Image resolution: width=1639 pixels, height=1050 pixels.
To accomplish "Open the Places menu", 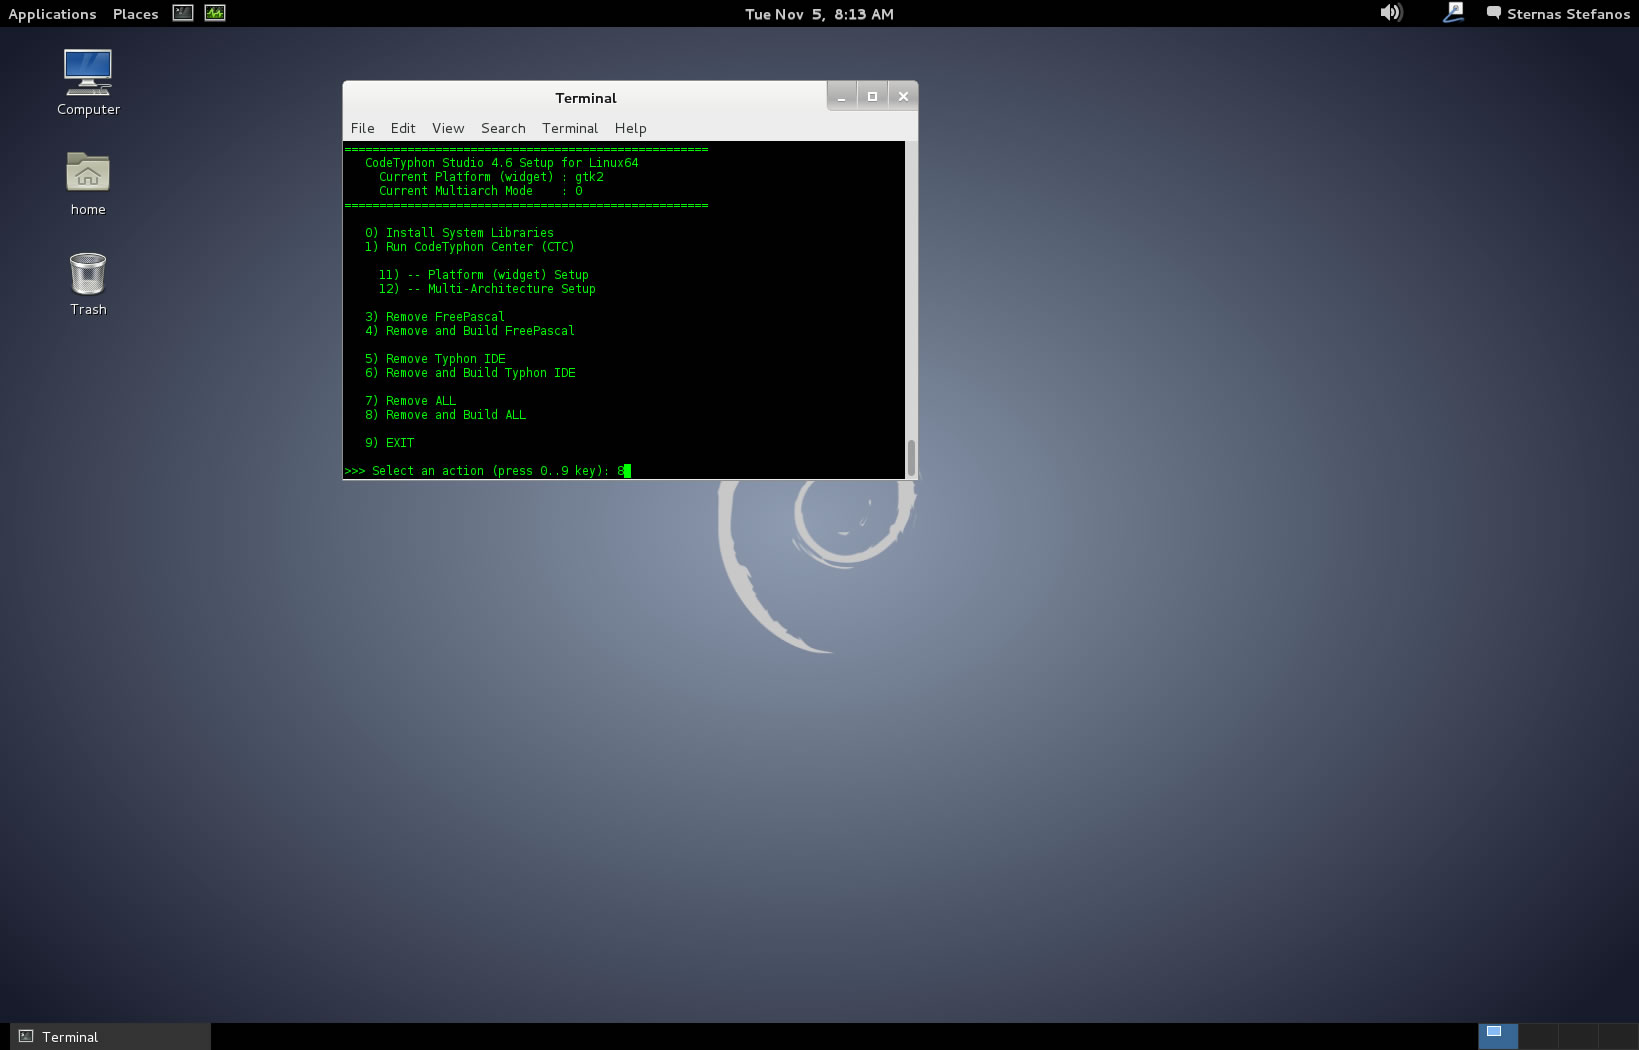I will pos(135,14).
